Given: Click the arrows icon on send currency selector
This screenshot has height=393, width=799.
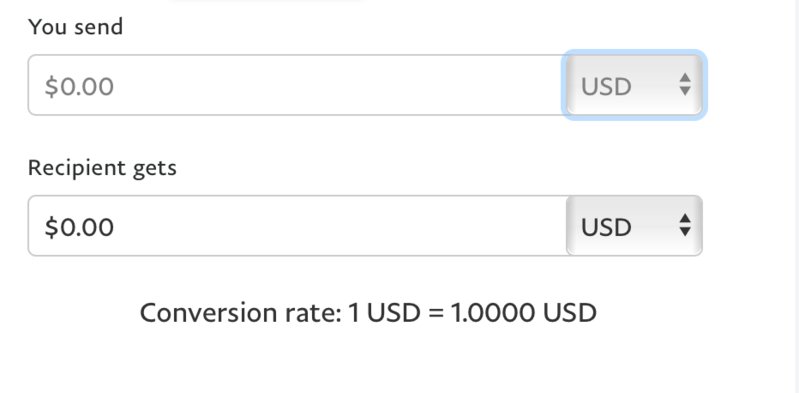Looking at the screenshot, I should pyautogui.click(x=685, y=85).
